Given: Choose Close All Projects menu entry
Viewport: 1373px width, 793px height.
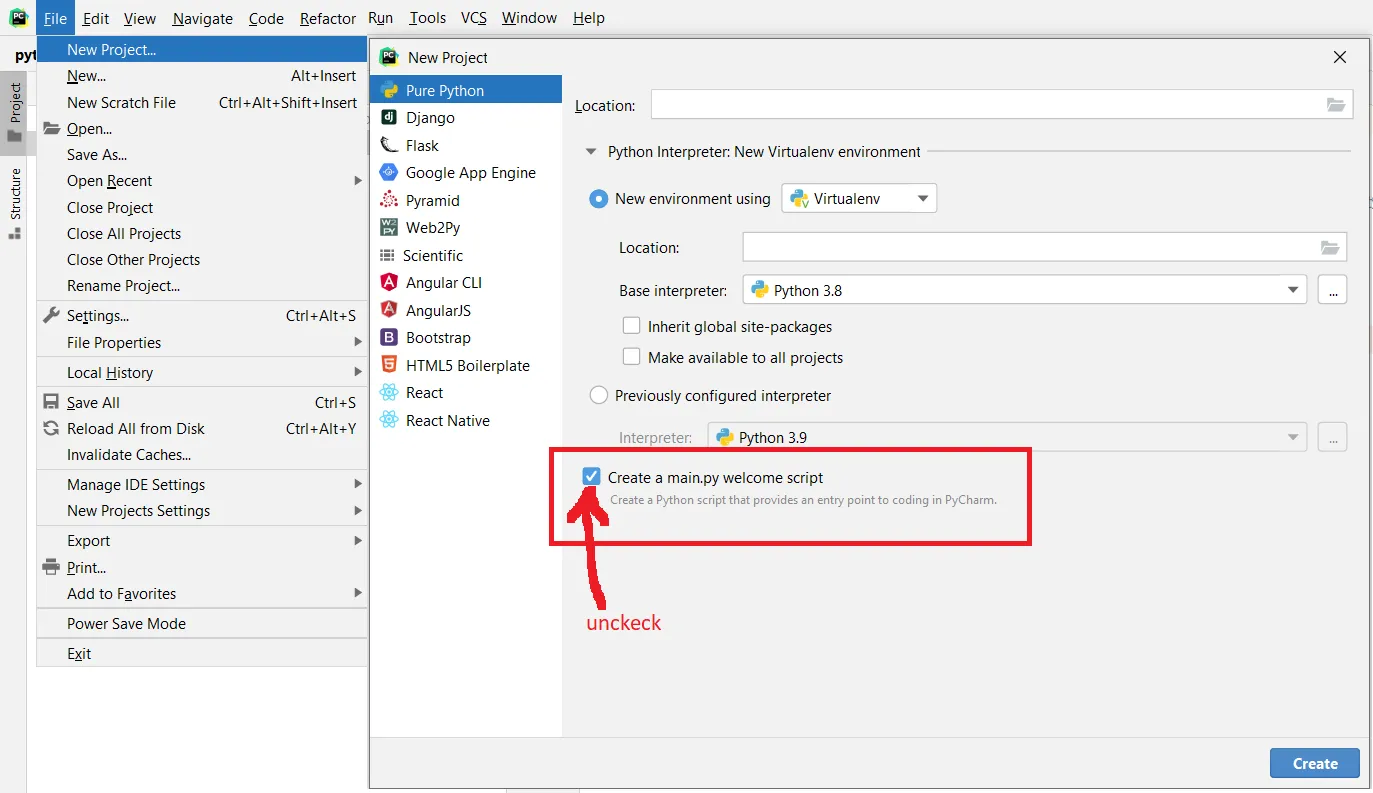Looking at the screenshot, I should coord(202,233).
